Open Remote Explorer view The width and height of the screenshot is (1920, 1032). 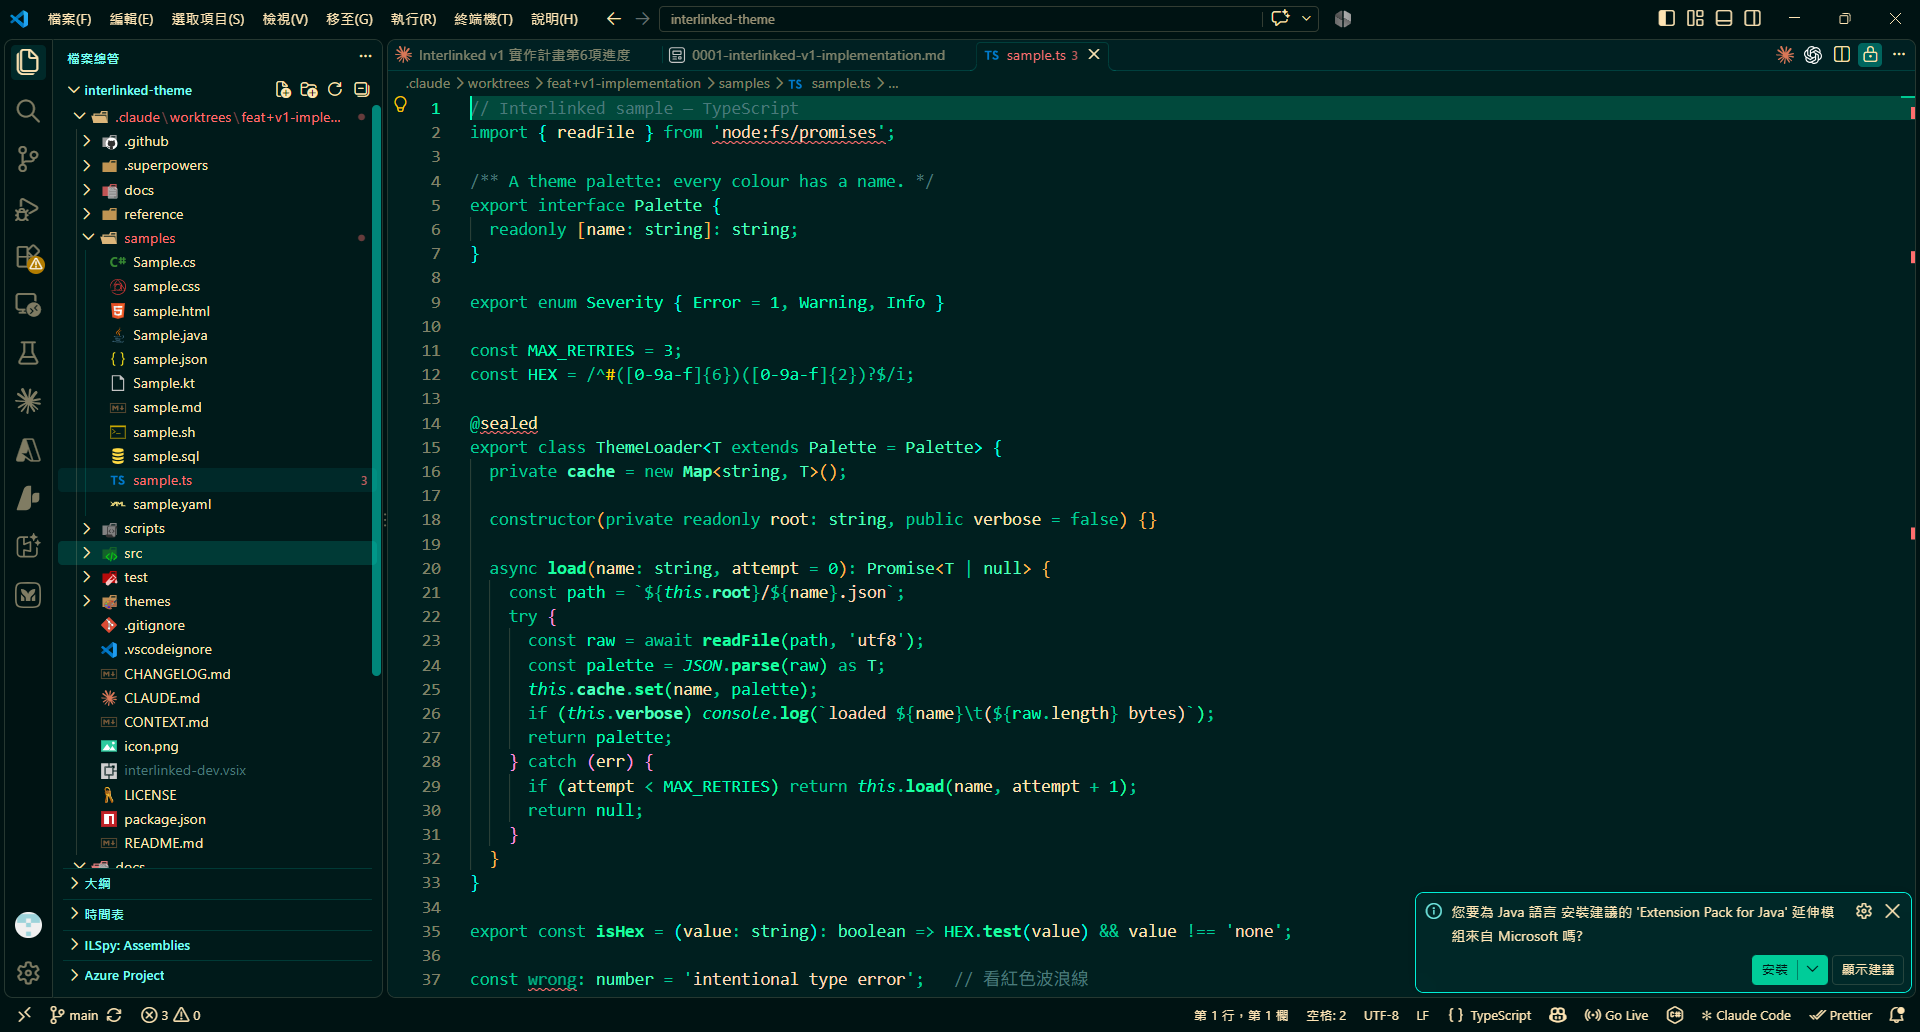point(28,304)
